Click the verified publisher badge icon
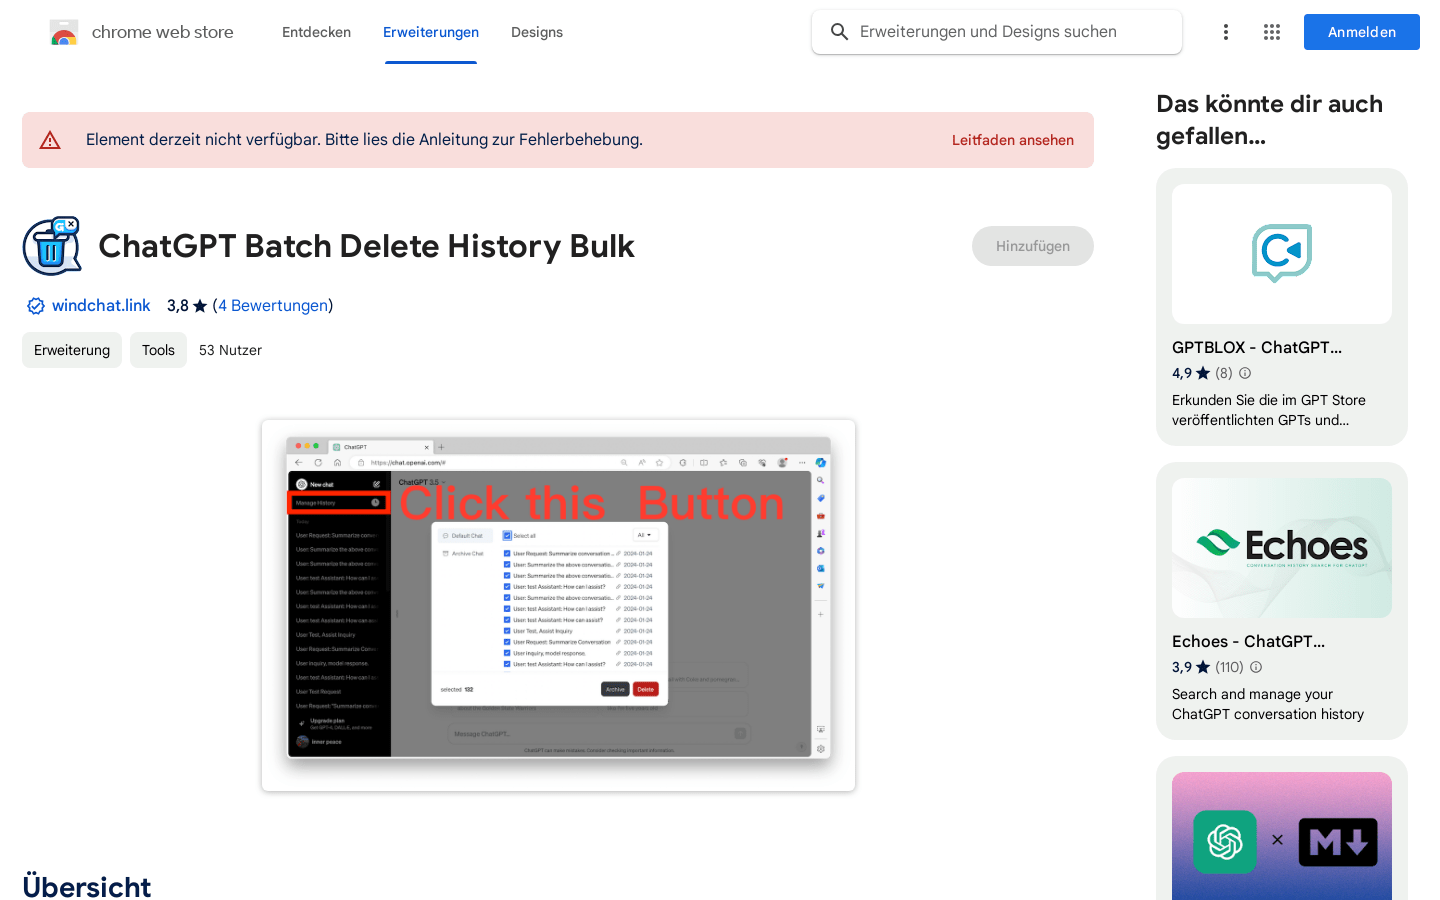This screenshot has width=1440, height=900. point(35,306)
